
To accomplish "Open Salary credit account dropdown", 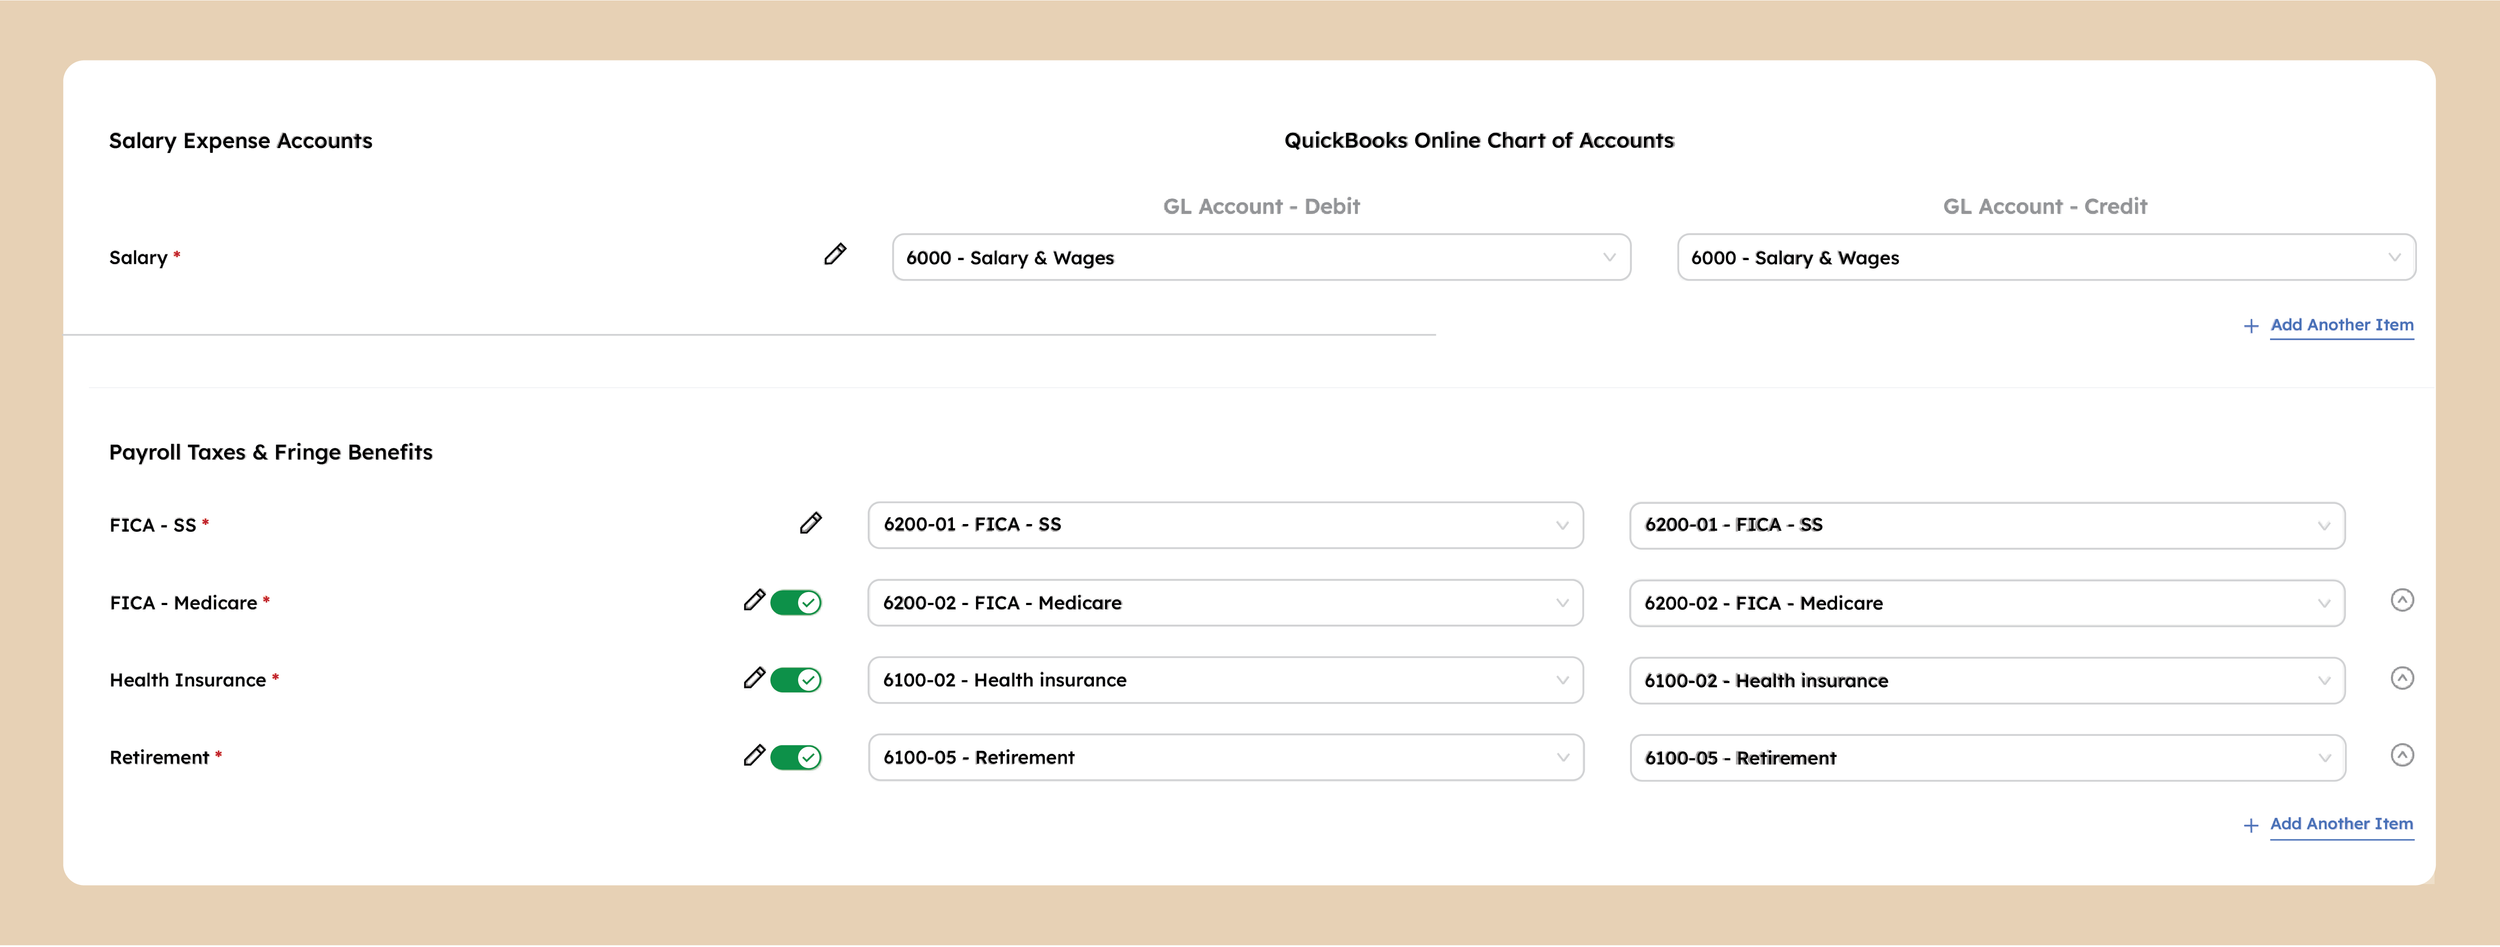I will pyautogui.click(x=2046, y=257).
